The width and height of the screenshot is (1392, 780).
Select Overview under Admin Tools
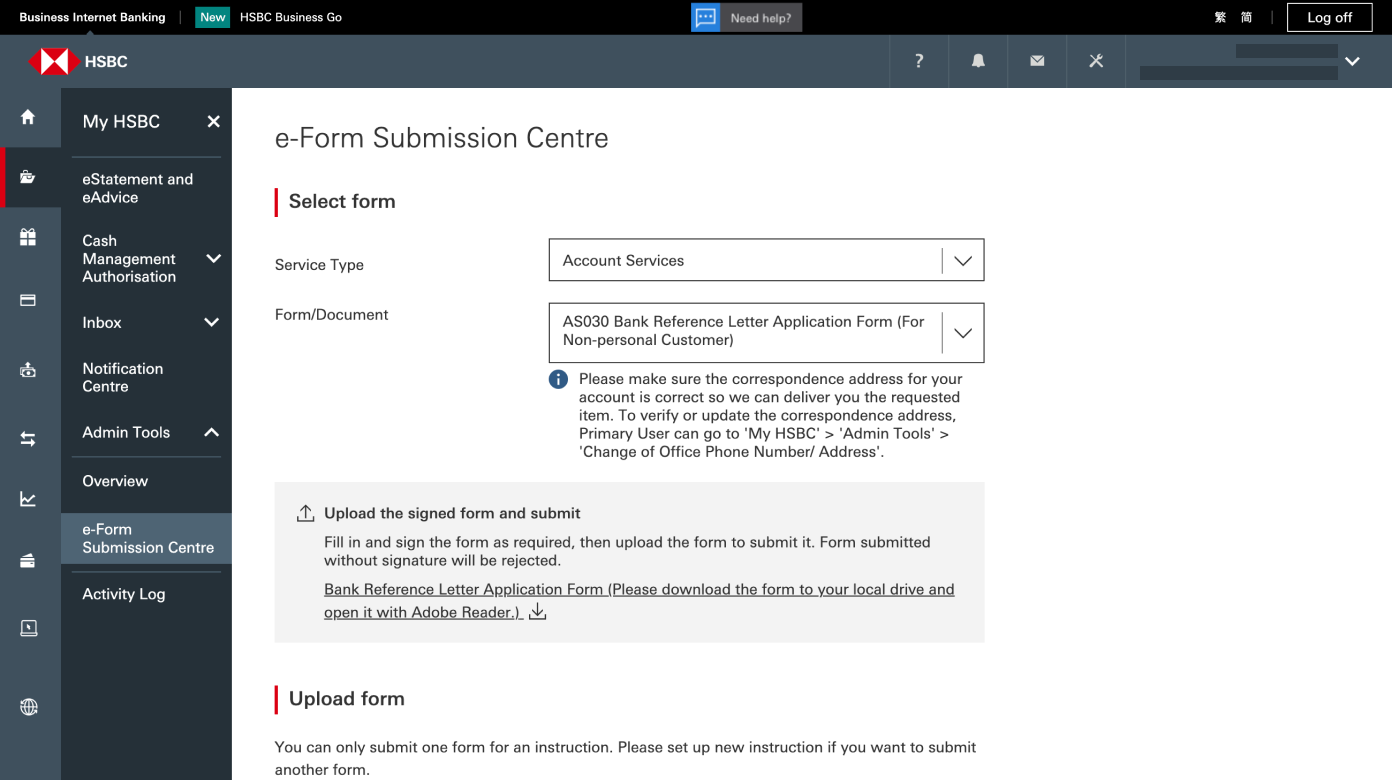point(115,480)
